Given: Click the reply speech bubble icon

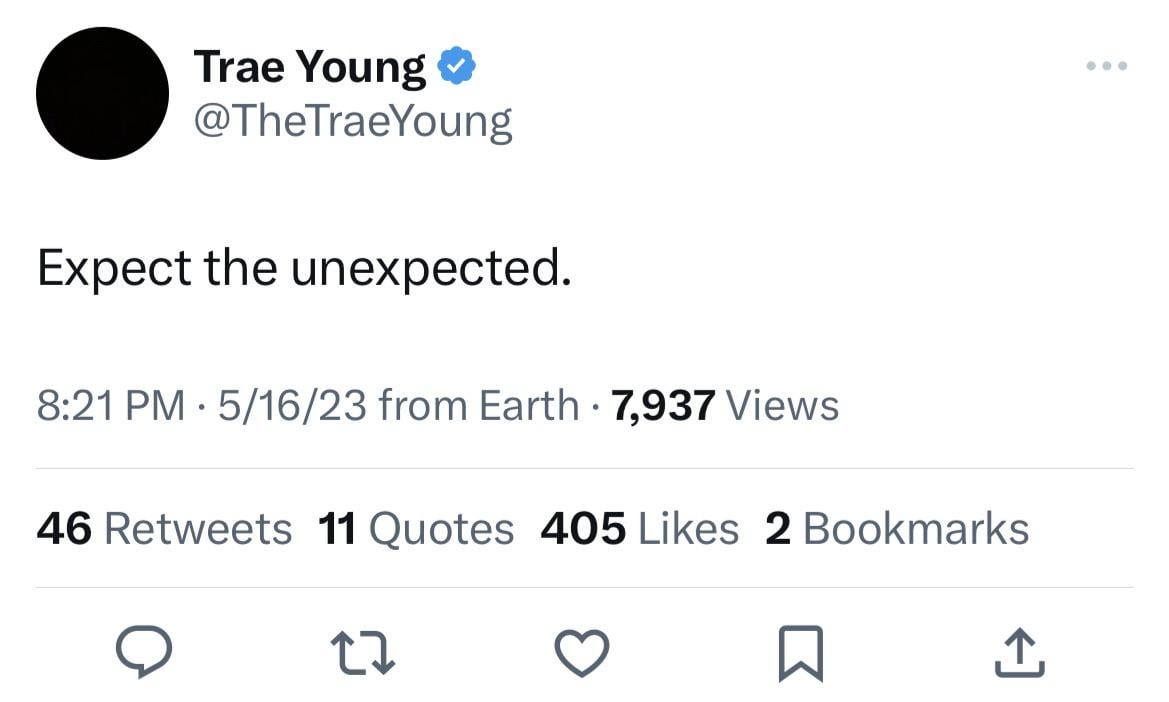Looking at the screenshot, I should [x=145, y=653].
